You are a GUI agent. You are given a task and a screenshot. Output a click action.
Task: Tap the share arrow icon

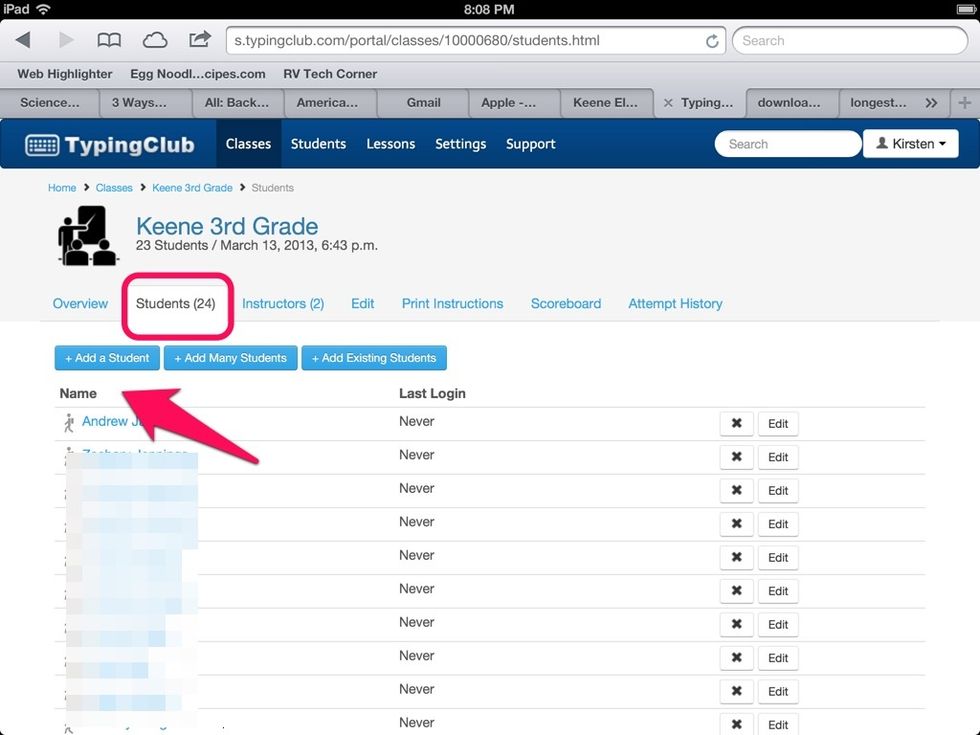coord(200,40)
